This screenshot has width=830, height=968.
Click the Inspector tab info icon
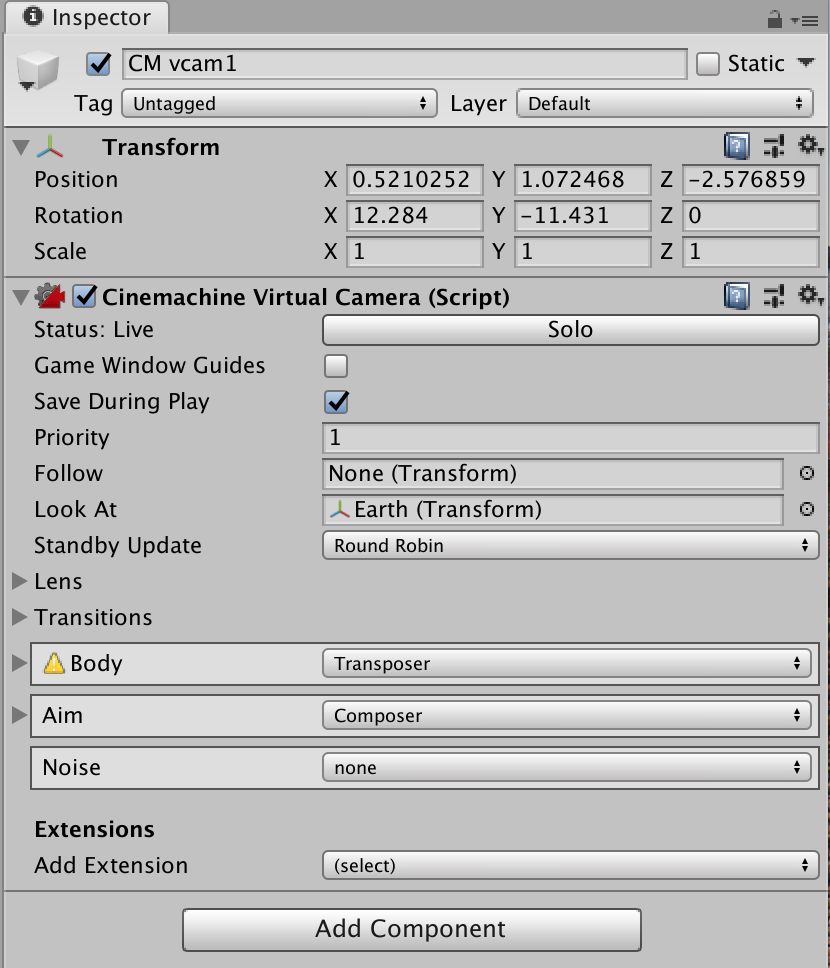pos(33,16)
